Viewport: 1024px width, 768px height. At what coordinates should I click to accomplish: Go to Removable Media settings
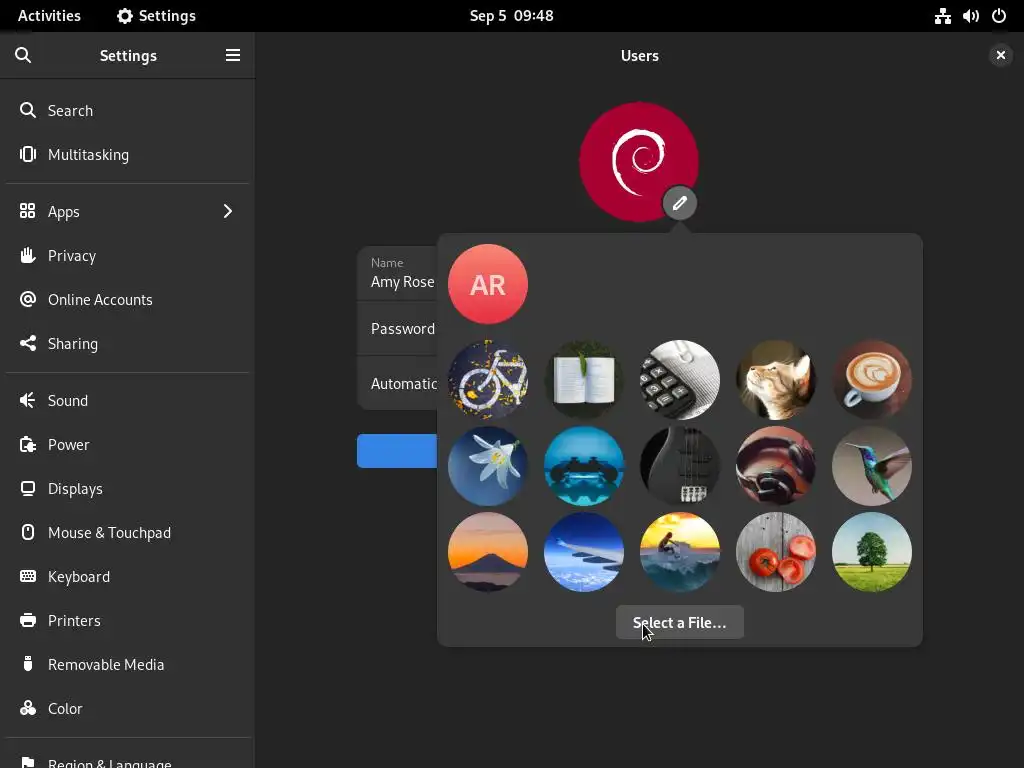[x=127, y=665]
